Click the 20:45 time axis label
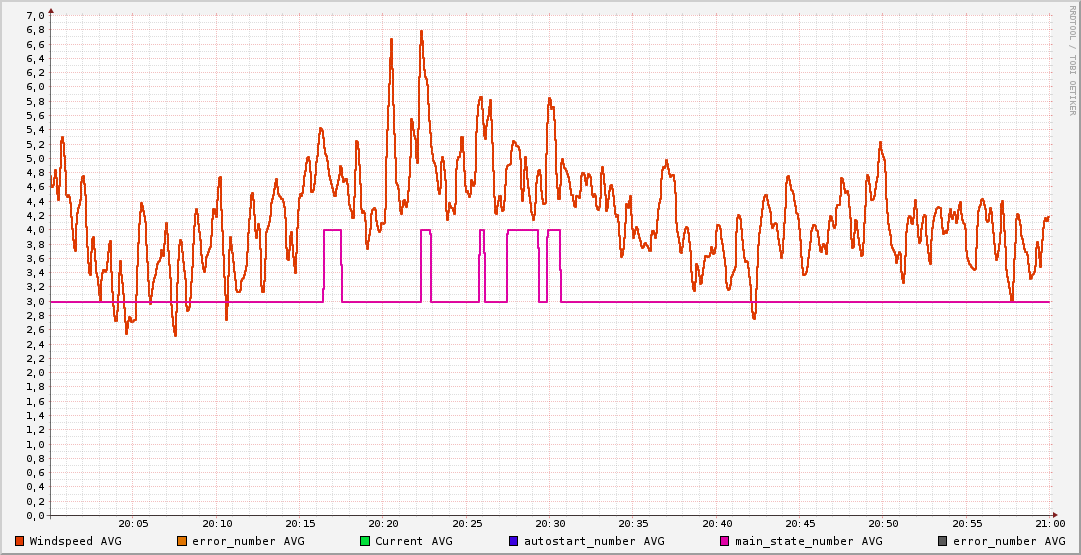Image resolution: width=1081 pixels, height=555 pixels. (800, 524)
